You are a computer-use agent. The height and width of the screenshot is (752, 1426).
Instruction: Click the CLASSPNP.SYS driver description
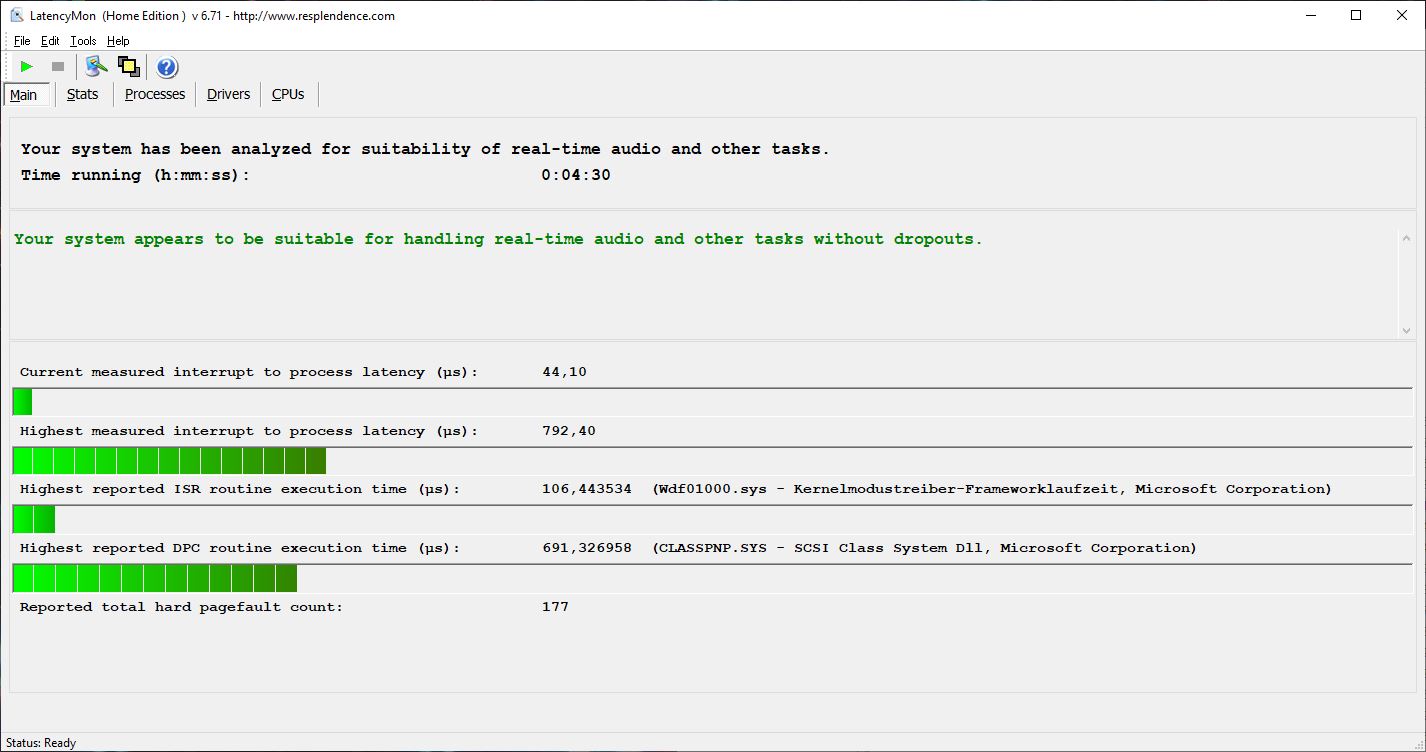click(924, 548)
